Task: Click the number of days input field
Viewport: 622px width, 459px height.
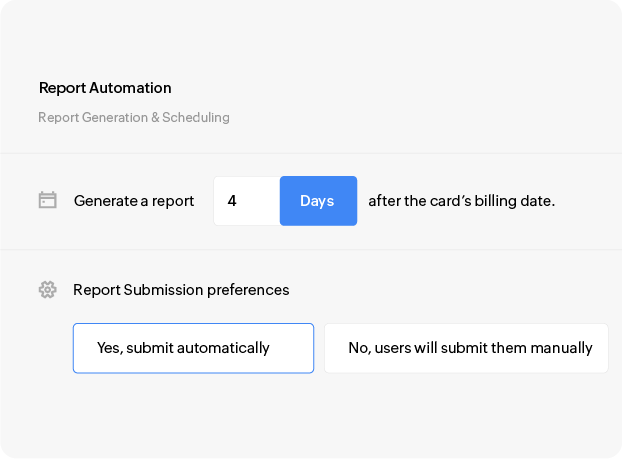Action: [246, 201]
